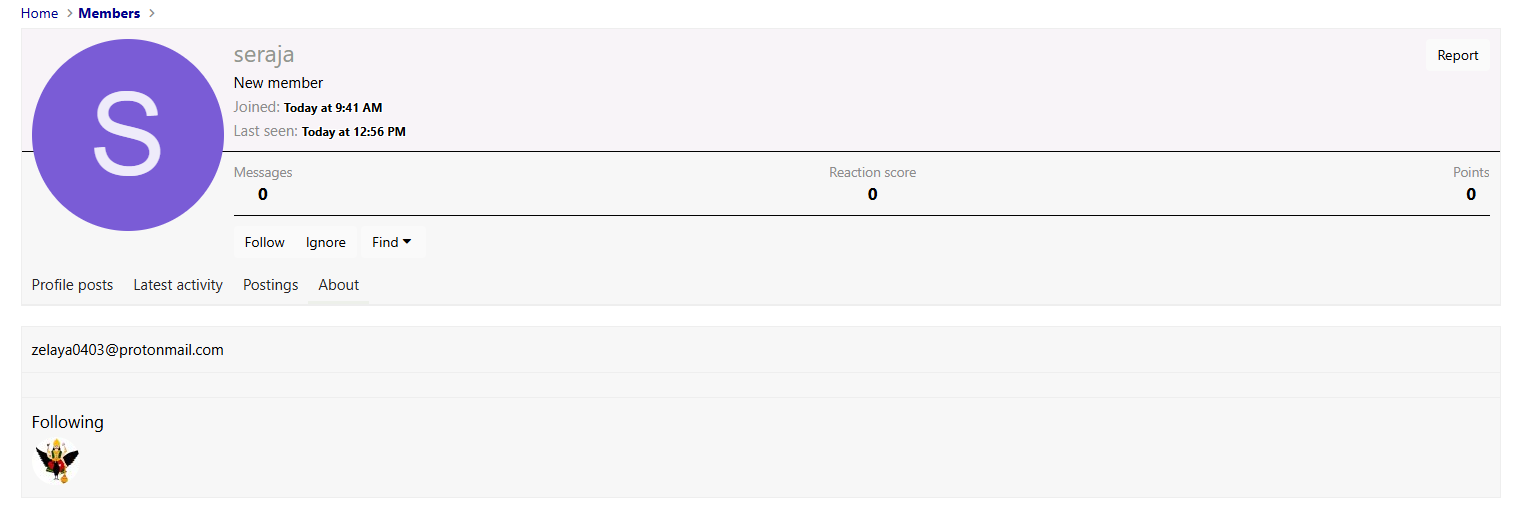Image resolution: width=1534 pixels, height=515 pixels.
Task: Click the Reaction score value
Action: click(872, 194)
